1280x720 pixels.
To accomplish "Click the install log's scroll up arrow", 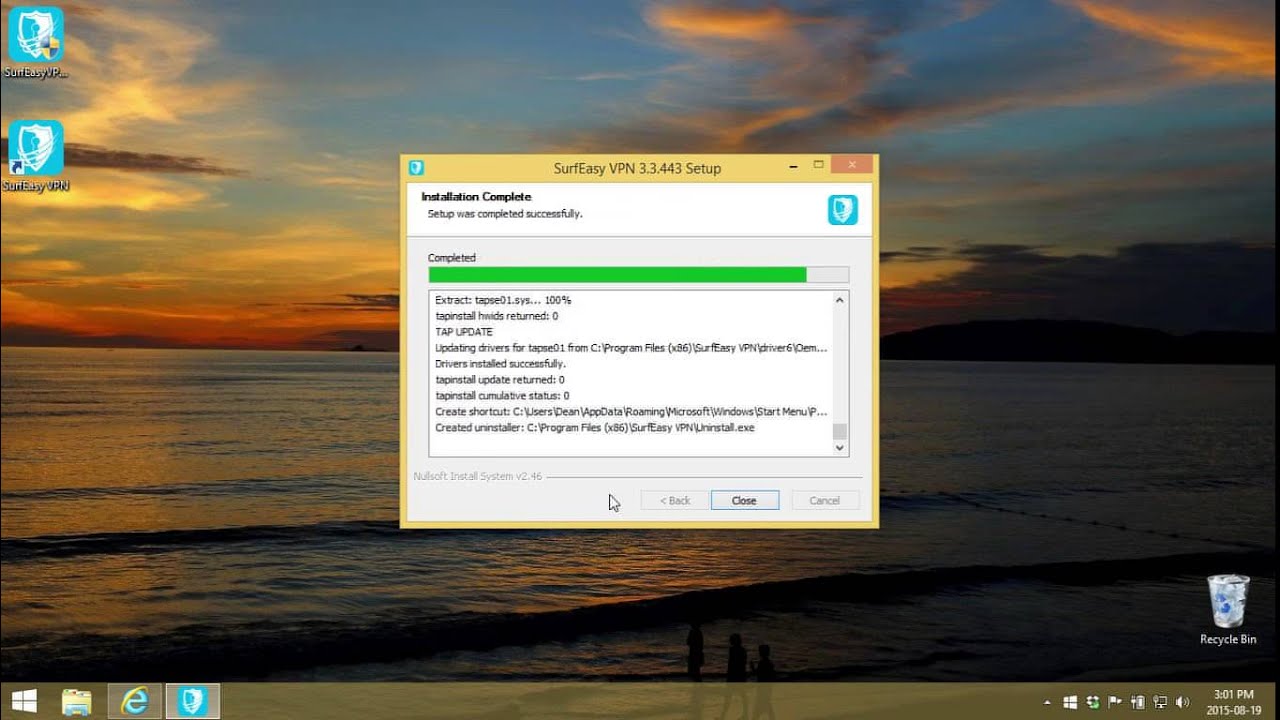I will point(840,300).
